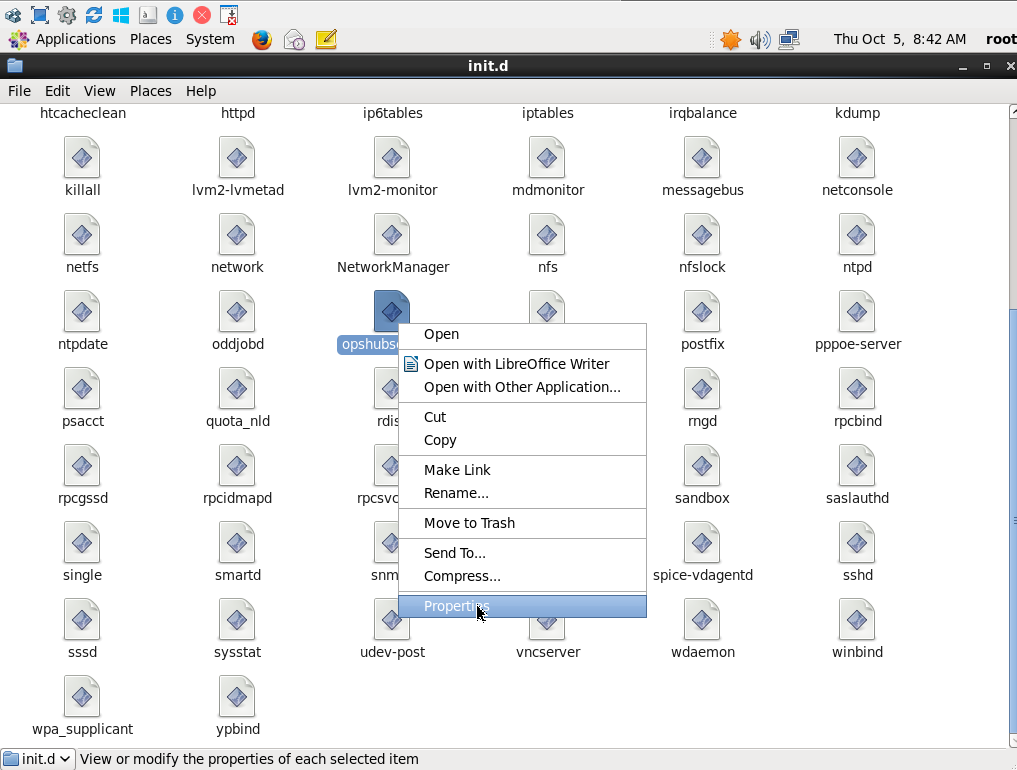Click the Compress... option
The image size is (1017, 770).
pos(462,576)
